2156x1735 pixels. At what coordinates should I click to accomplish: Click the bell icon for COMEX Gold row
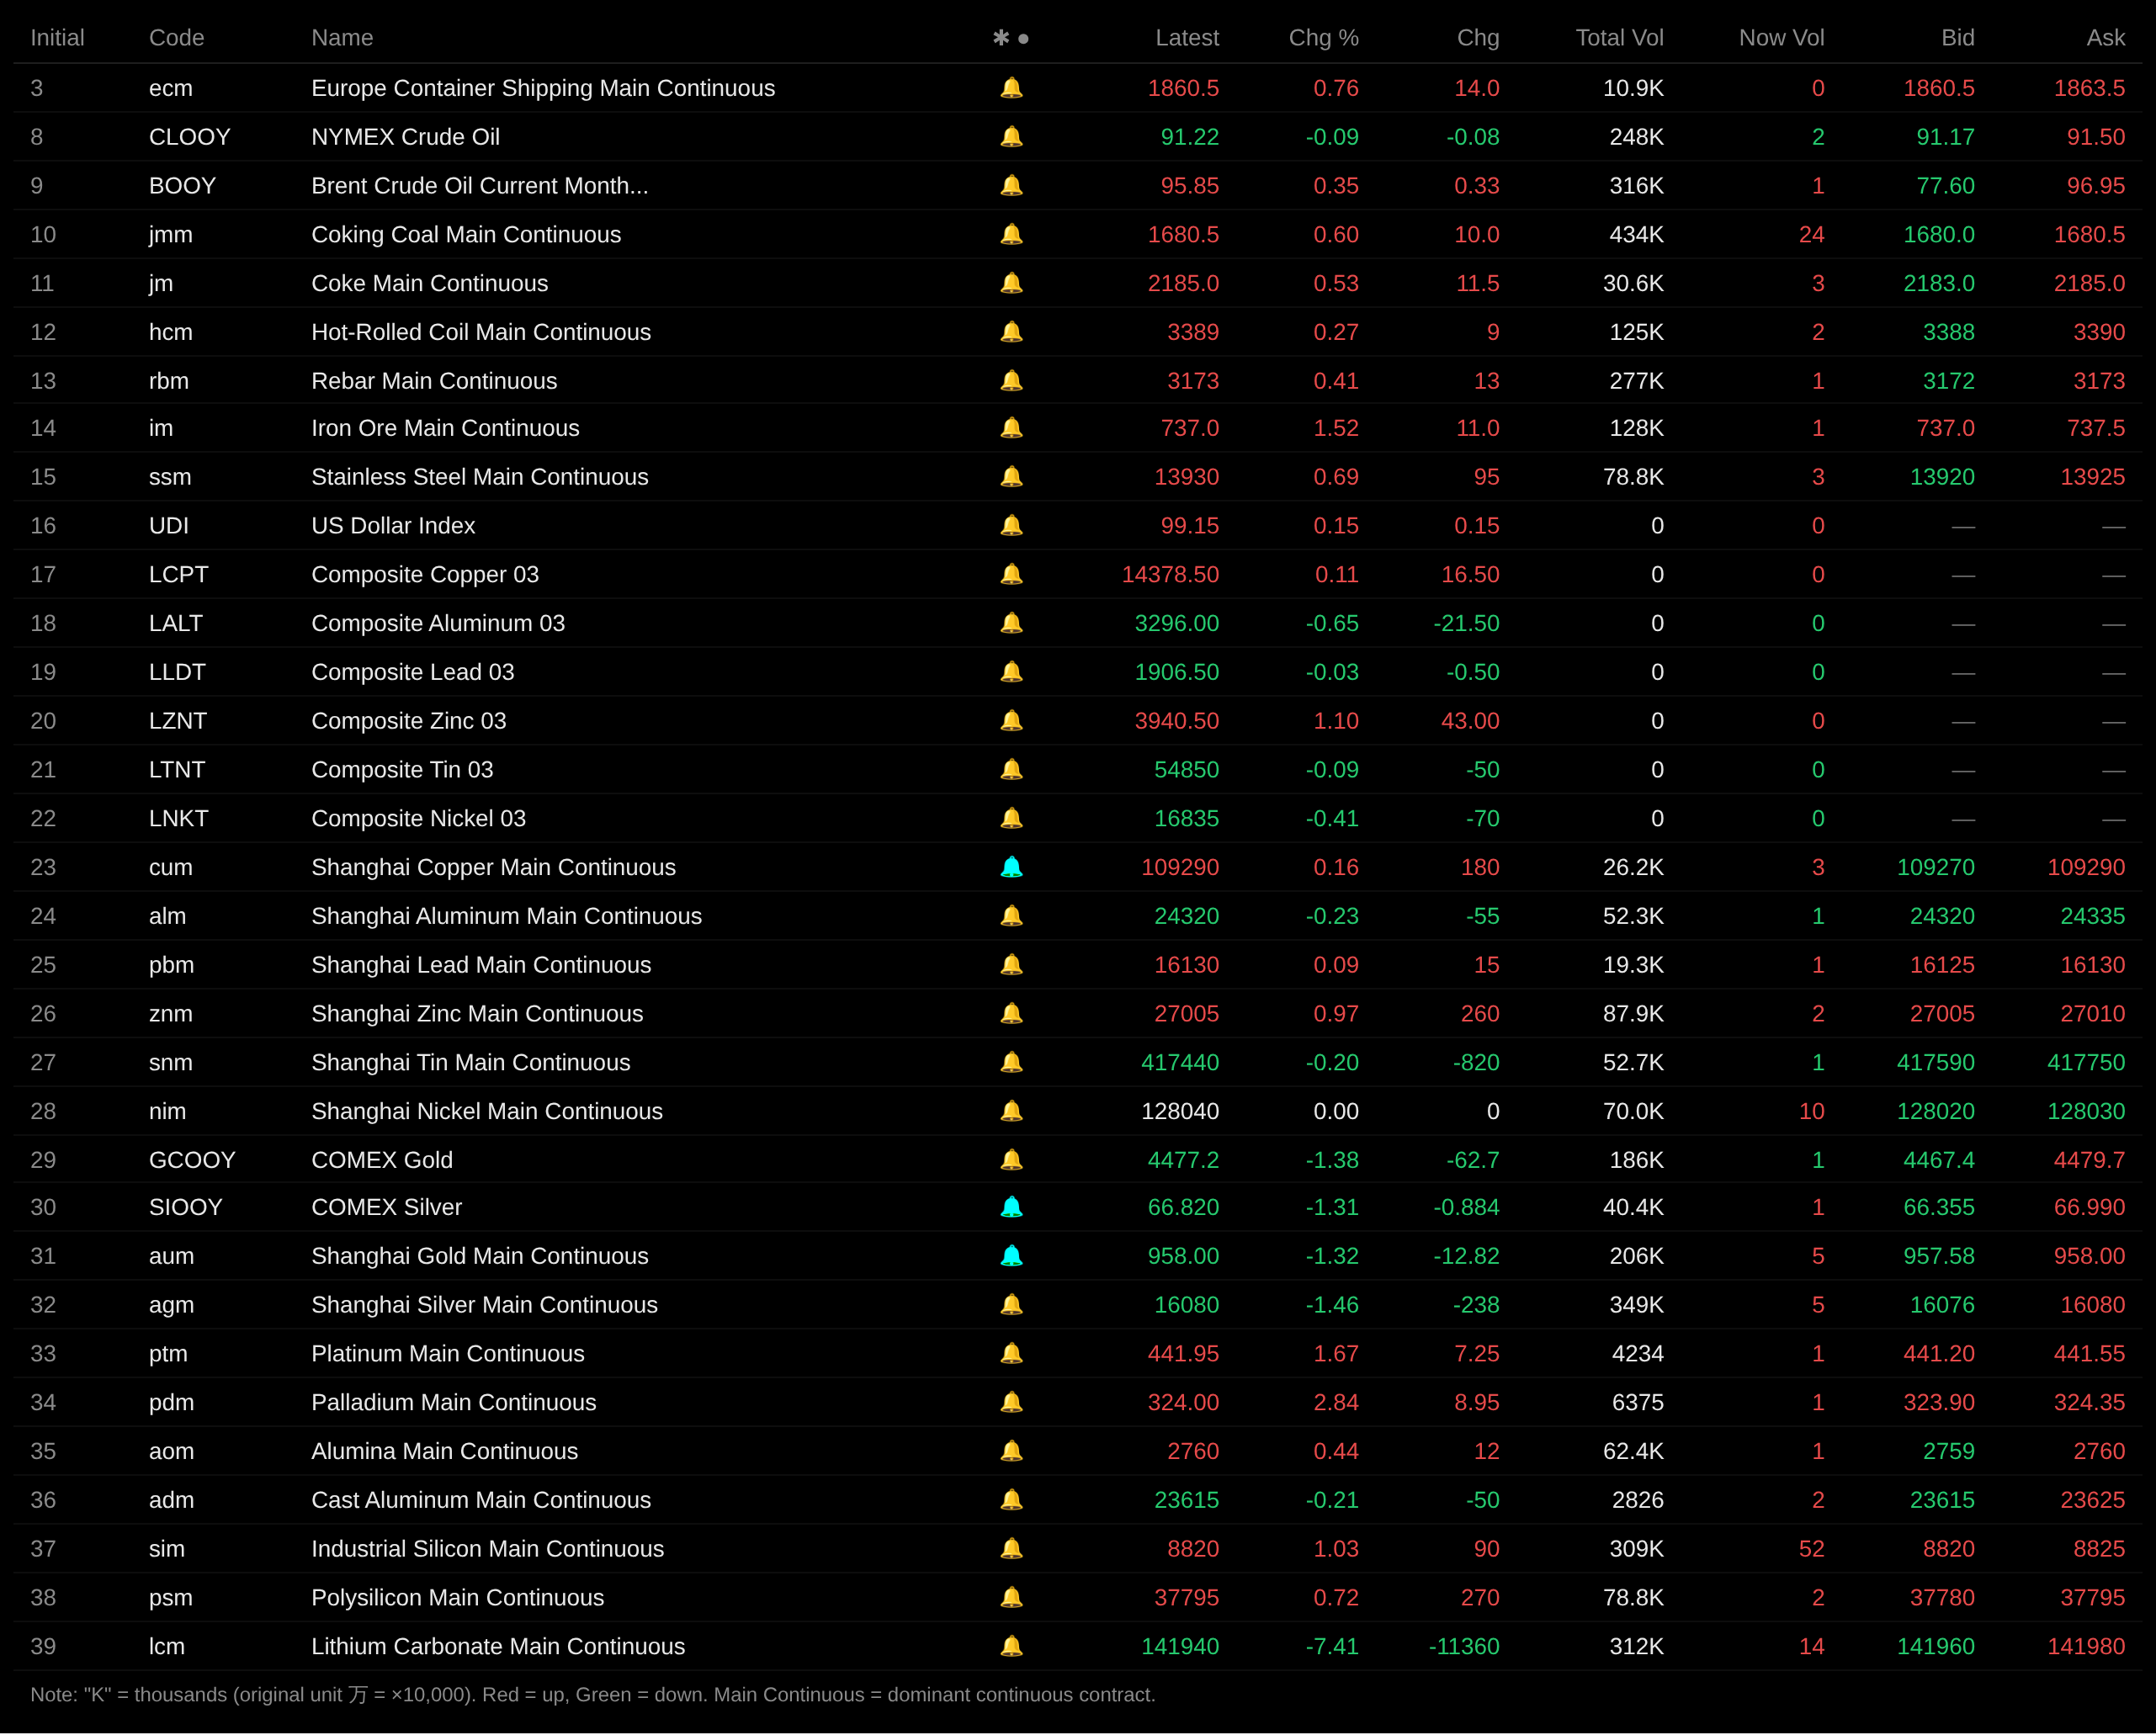click(x=1011, y=1160)
